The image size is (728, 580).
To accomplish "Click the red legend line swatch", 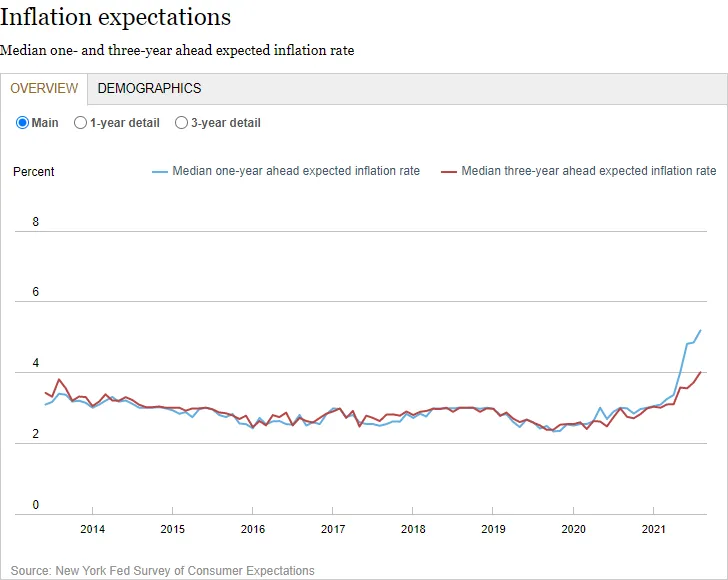I will 448,172.
